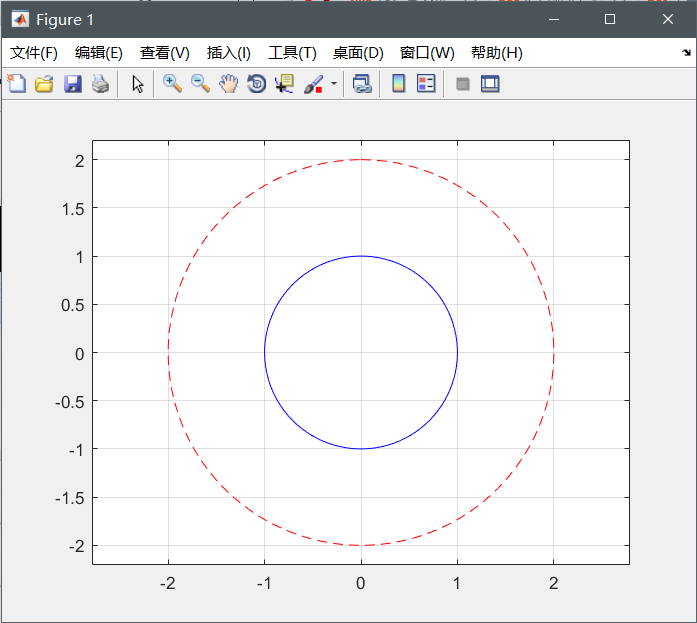Click the Hide Plot Tools icon
Viewport: 697px width, 623px height.
click(463, 84)
